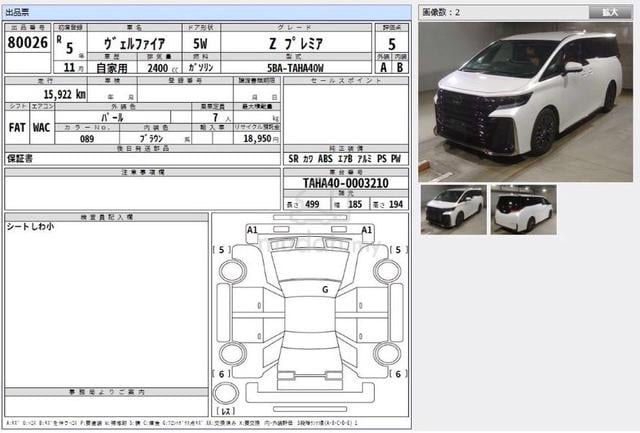This screenshot has height=433, width=640.
Task: Click the セールスポイント section header
Action: [346, 81]
